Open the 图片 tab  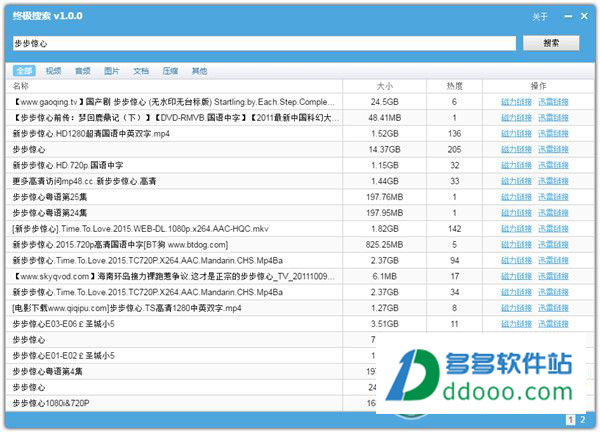112,71
